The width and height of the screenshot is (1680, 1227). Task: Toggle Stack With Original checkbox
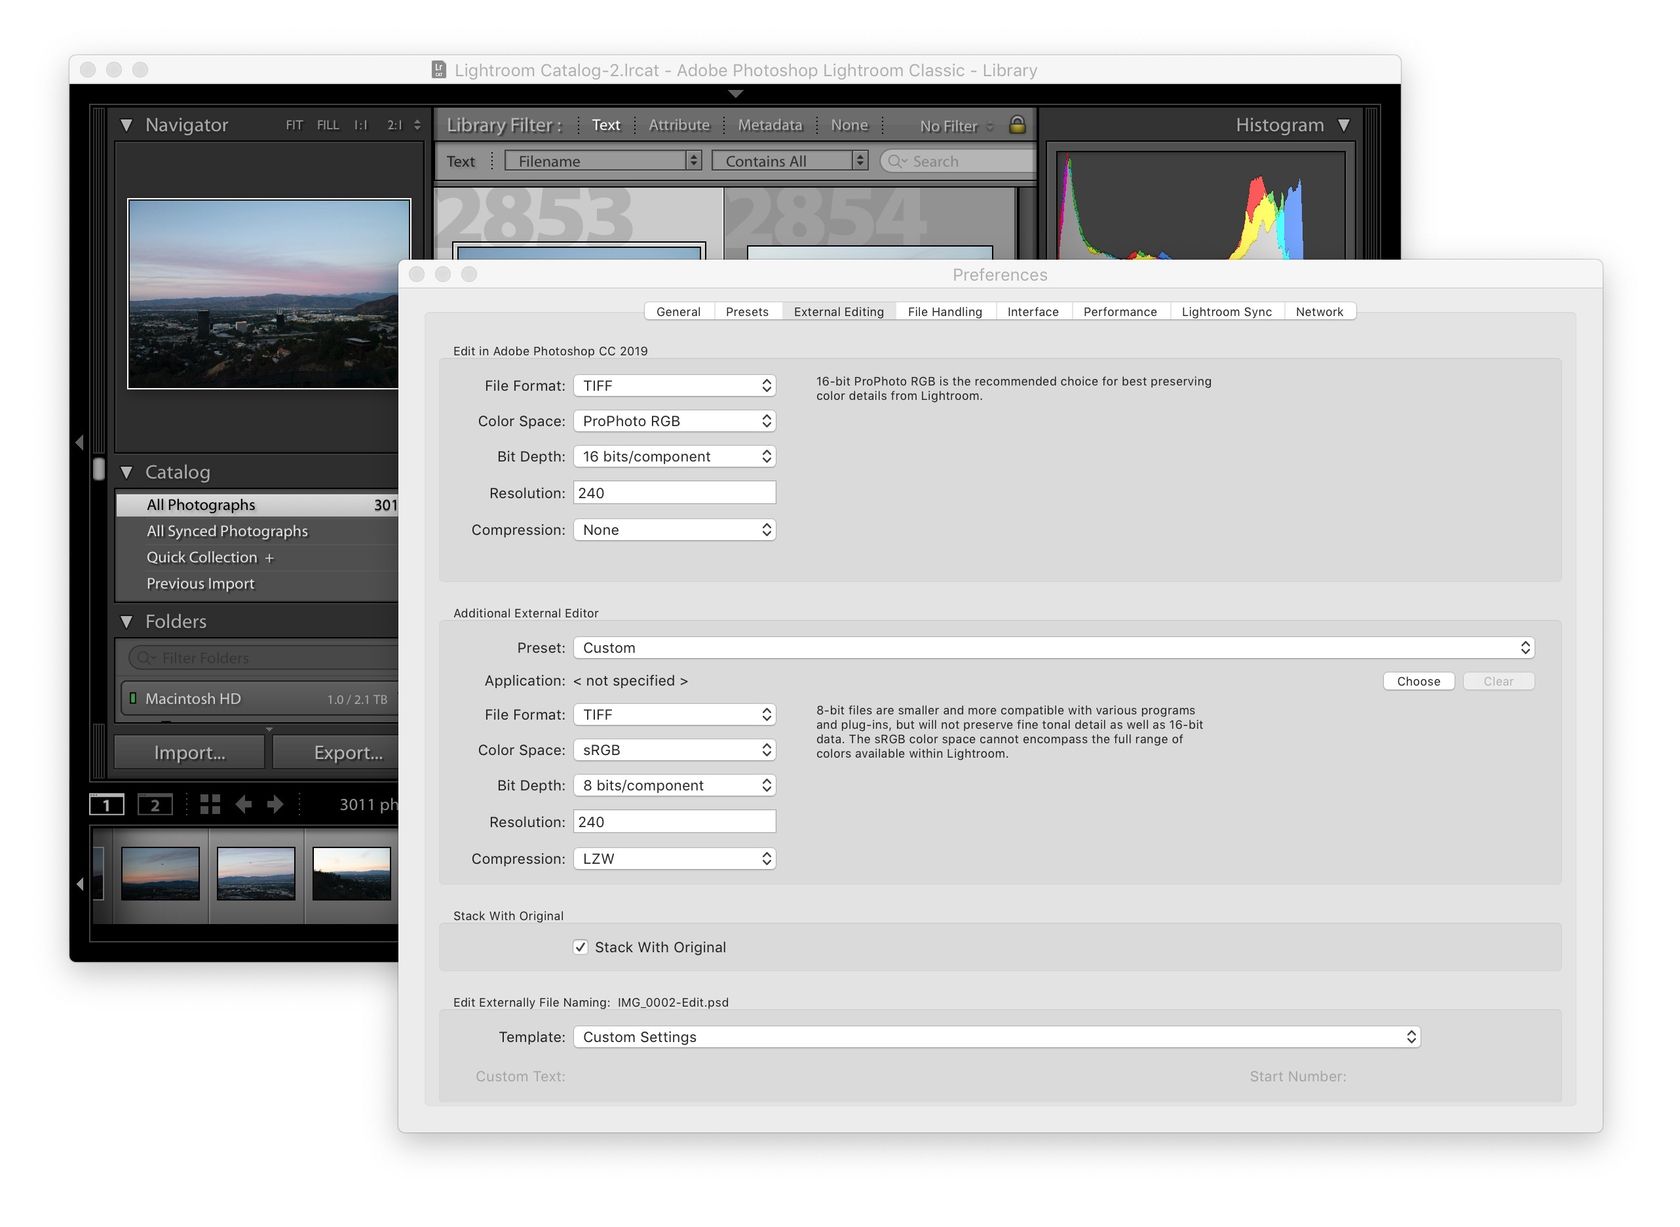[580, 947]
